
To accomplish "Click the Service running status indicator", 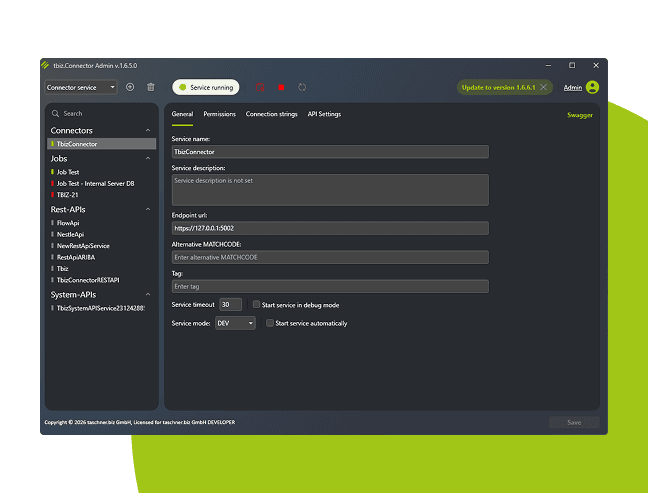I will click(206, 87).
